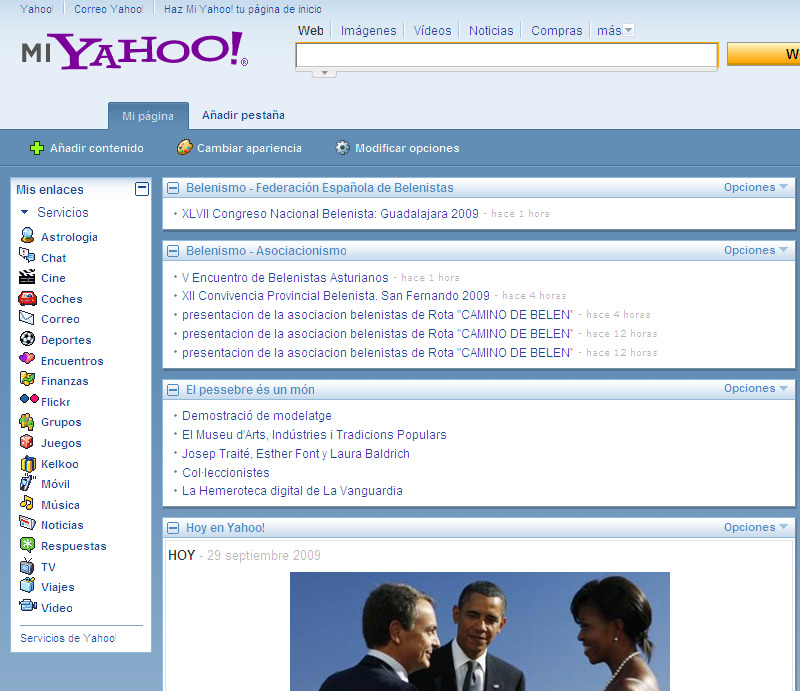This screenshot has width=800, height=691.
Task: Collapse the Belenismo - Asociacionismo module
Action: pyautogui.click(x=173, y=251)
